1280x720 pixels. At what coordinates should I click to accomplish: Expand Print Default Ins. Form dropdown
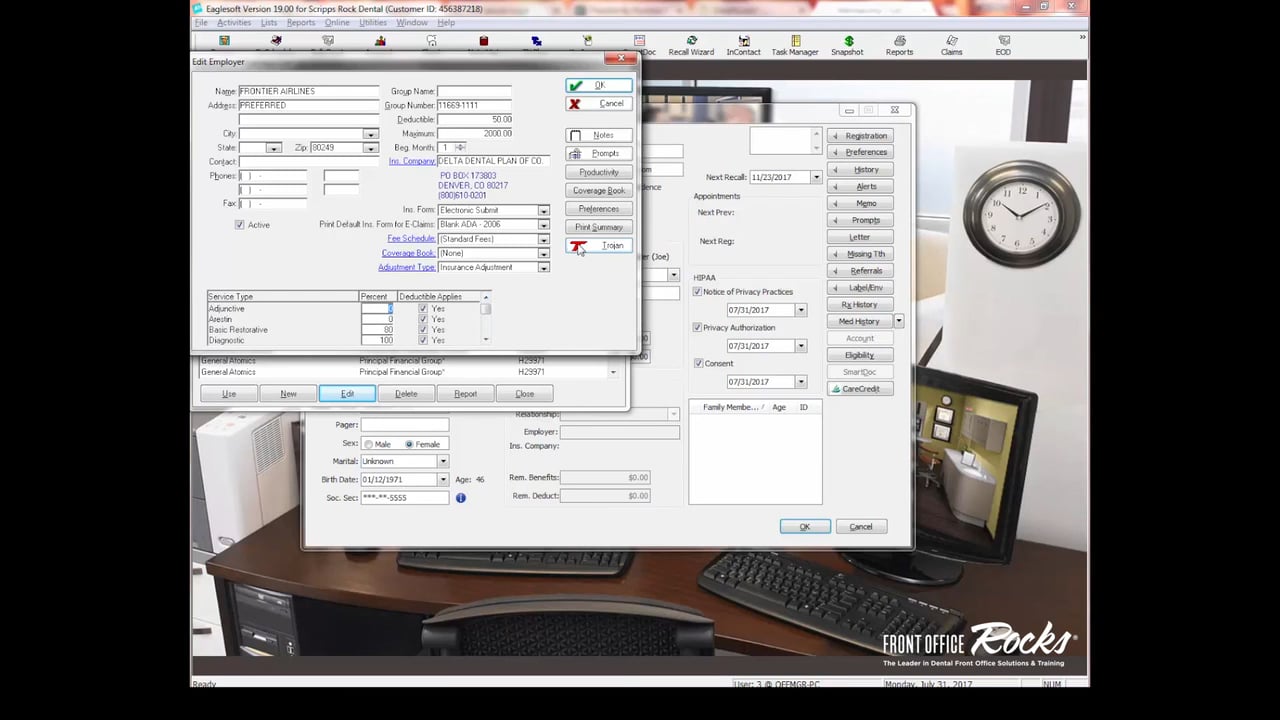point(544,225)
